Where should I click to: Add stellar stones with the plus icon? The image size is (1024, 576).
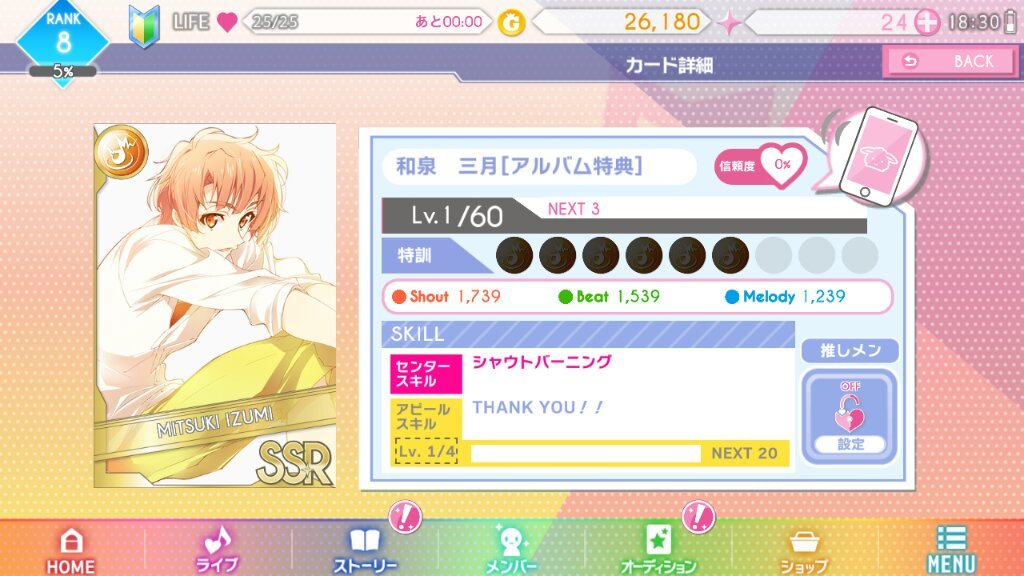[926, 22]
